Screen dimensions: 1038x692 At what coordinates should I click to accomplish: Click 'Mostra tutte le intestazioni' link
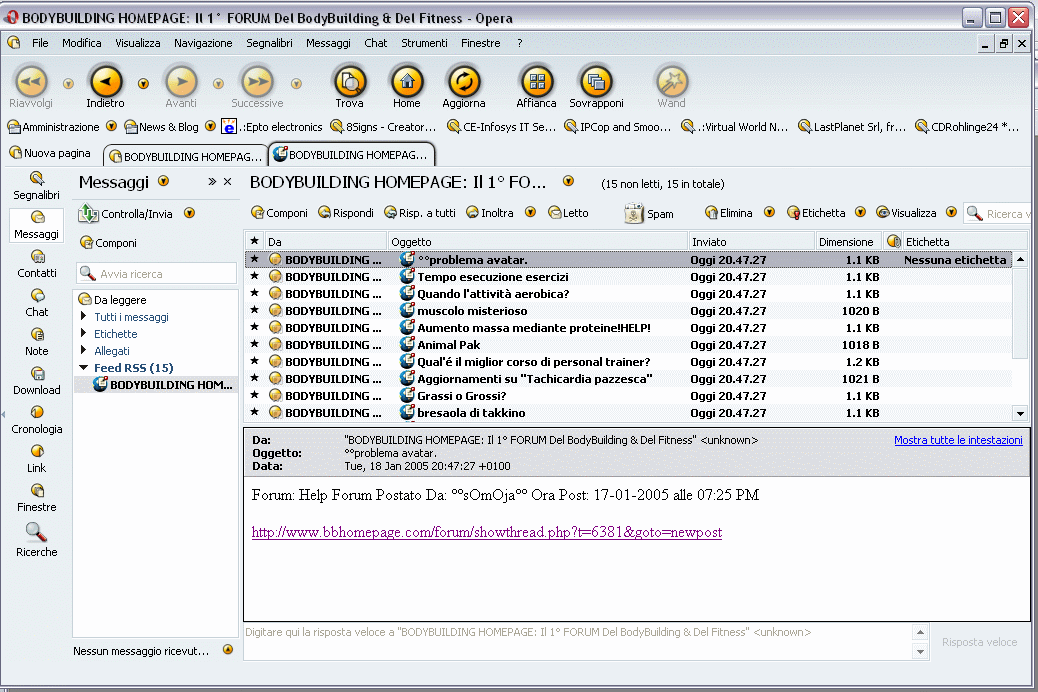pyautogui.click(x=957, y=440)
